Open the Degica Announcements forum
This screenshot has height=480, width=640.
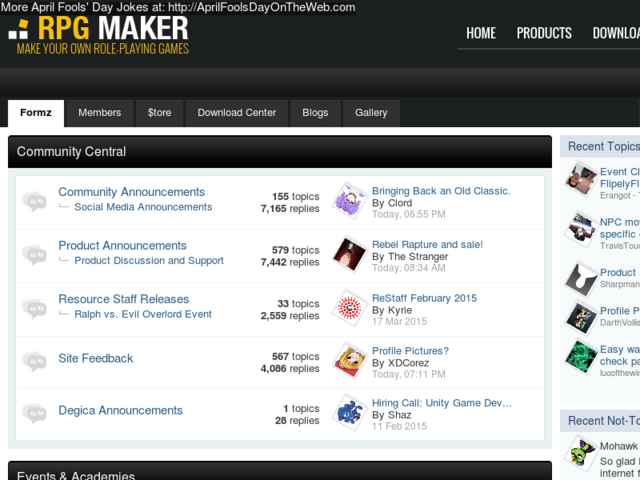[x=120, y=410]
